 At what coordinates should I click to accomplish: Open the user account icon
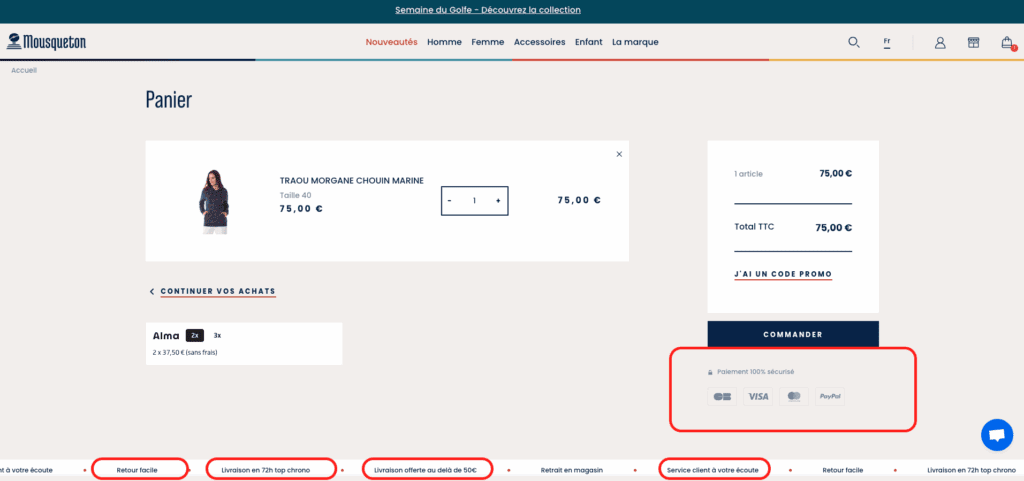click(x=940, y=42)
